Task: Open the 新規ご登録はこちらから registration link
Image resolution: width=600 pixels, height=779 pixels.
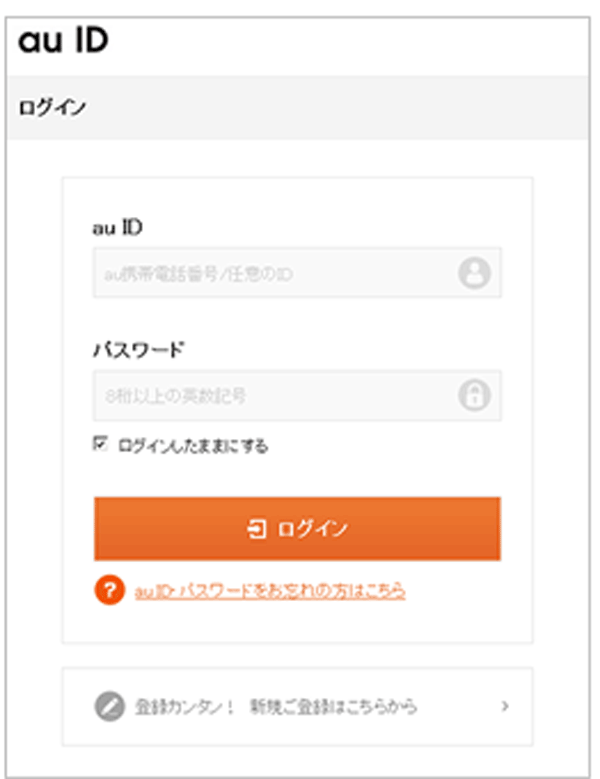Action: point(333,706)
